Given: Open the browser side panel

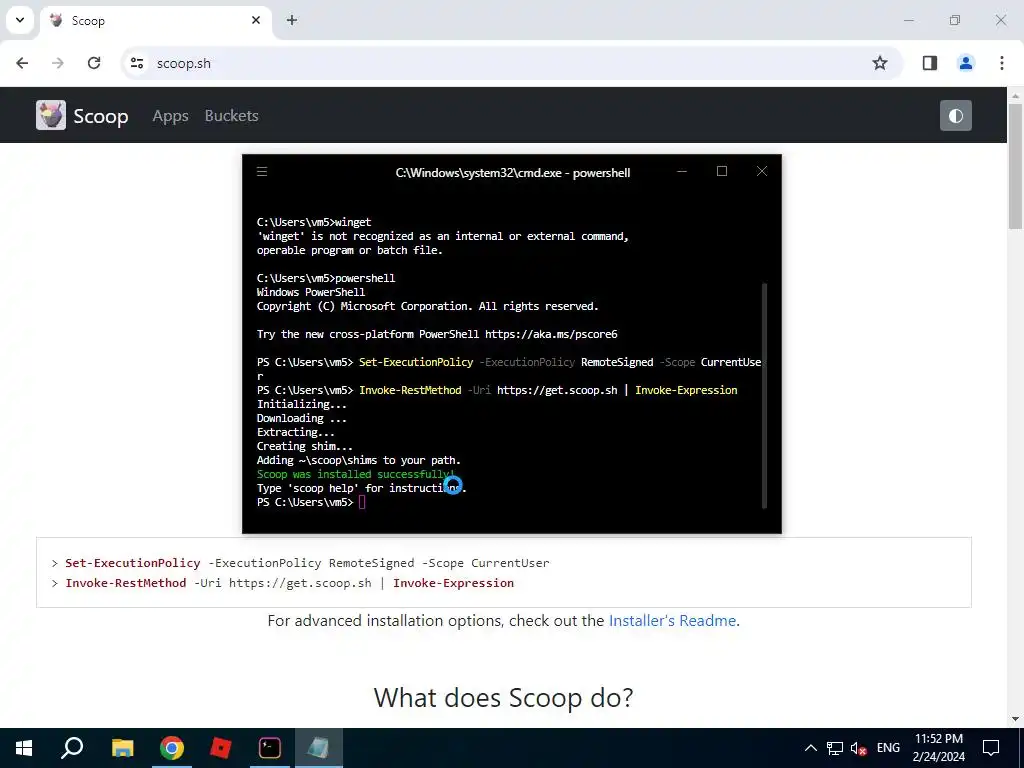Looking at the screenshot, I should [x=929, y=63].
